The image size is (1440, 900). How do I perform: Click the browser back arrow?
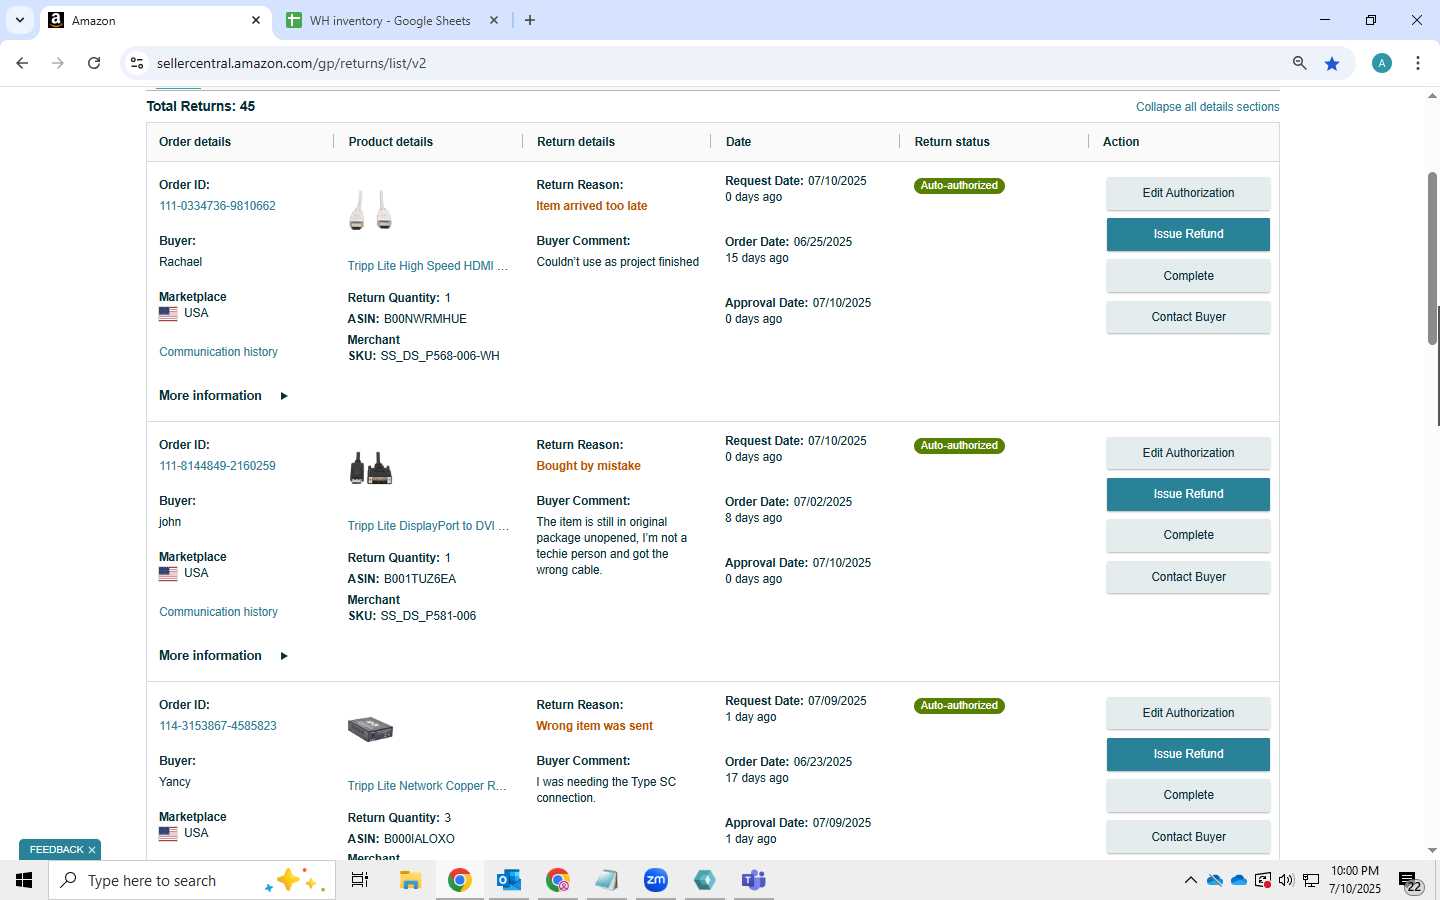[x=22, y=63]
